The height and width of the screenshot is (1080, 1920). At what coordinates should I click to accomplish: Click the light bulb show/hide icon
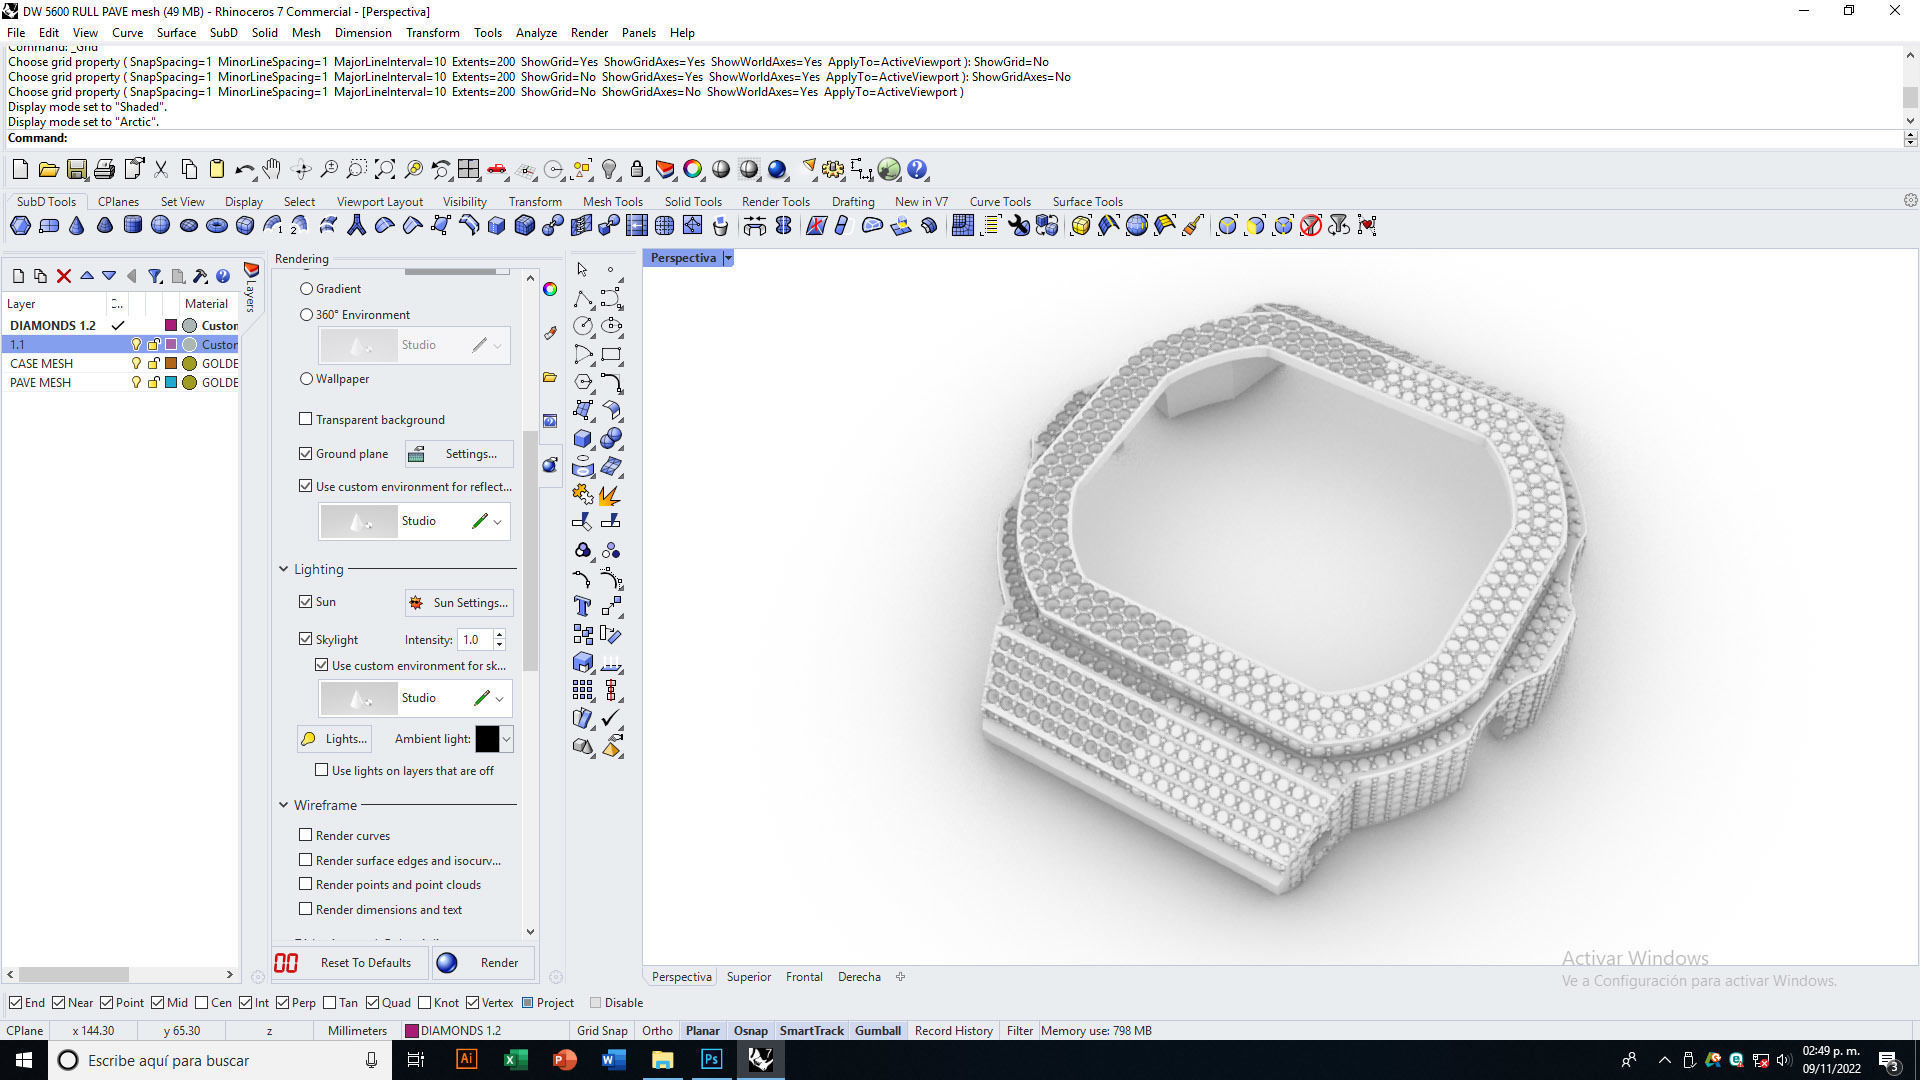tap(609, 169)
